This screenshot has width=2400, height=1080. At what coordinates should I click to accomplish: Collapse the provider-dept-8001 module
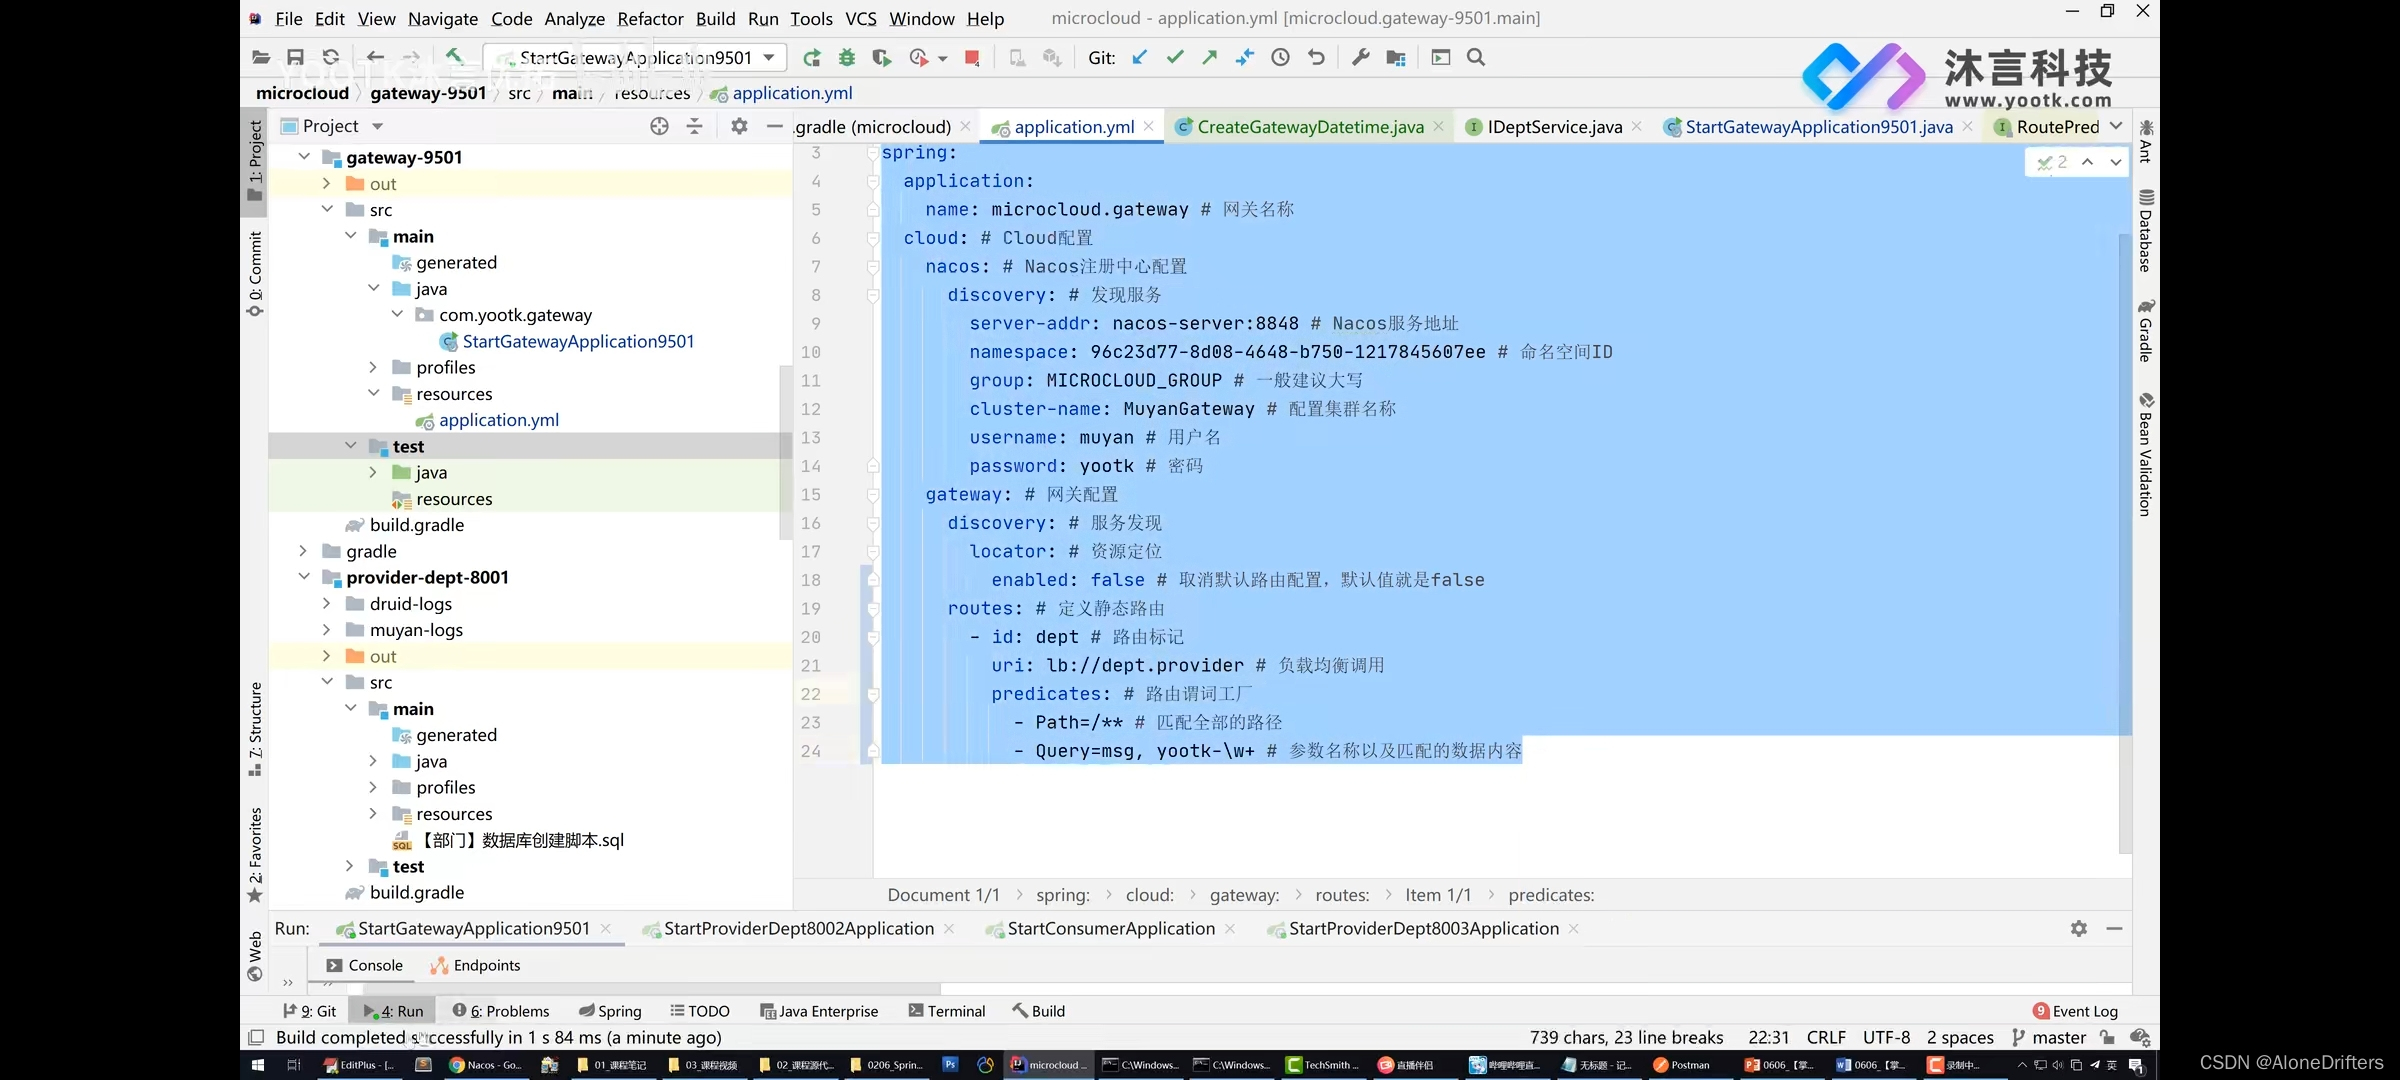(x=304, y=577)
